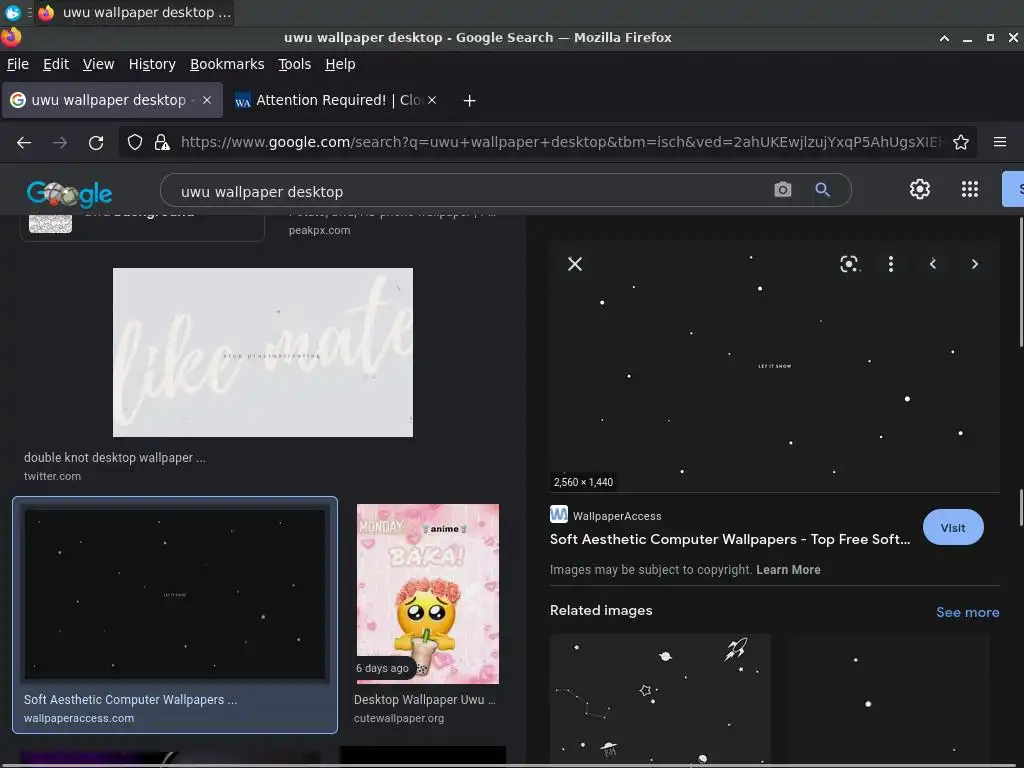This screenshot has width=1024, height=768.
Task: Click into the Google search box
Action: [x=470, y=191]
